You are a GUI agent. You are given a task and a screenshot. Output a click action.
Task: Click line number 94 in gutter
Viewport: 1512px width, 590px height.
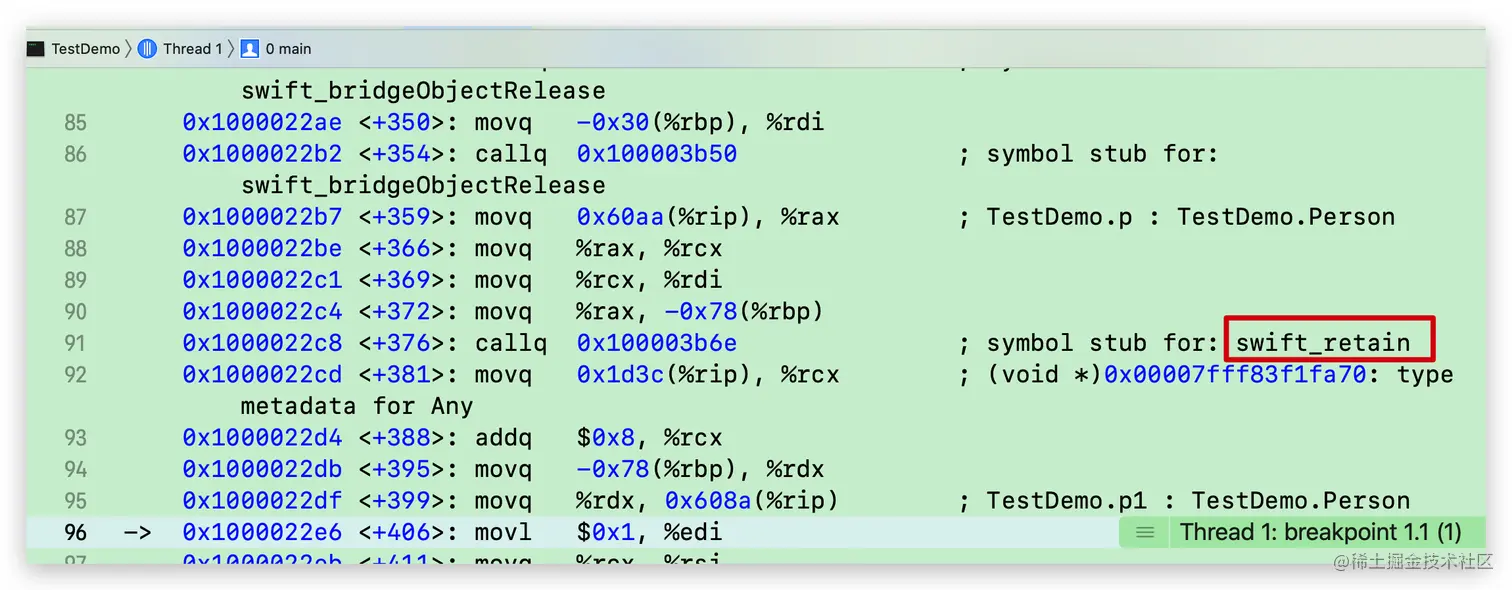75,469
